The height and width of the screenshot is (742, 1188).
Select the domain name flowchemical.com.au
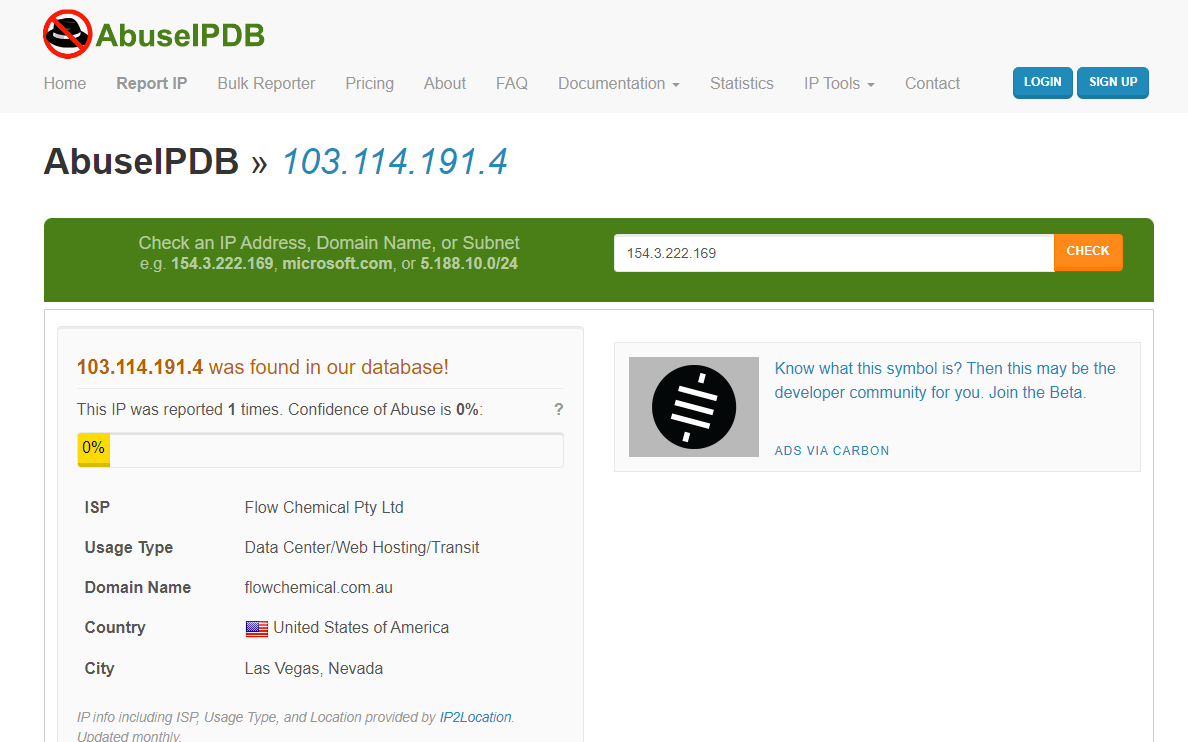pyautogui.click(x=319, y=588)
